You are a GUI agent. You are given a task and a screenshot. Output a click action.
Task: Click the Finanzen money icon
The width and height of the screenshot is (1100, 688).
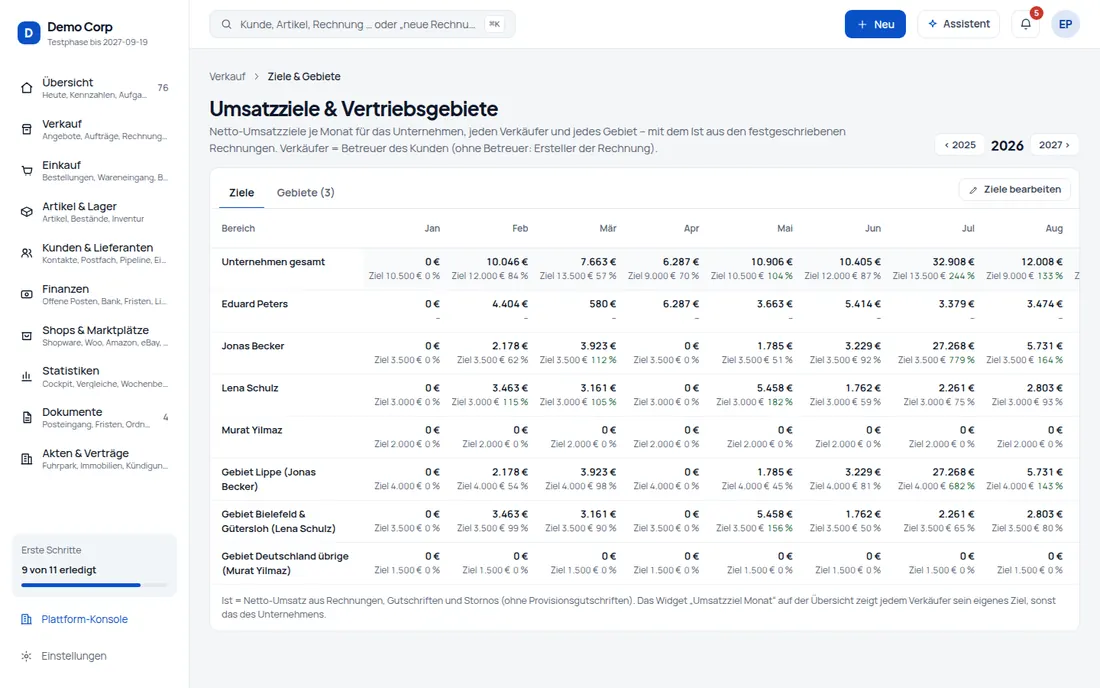pos(27,295)
